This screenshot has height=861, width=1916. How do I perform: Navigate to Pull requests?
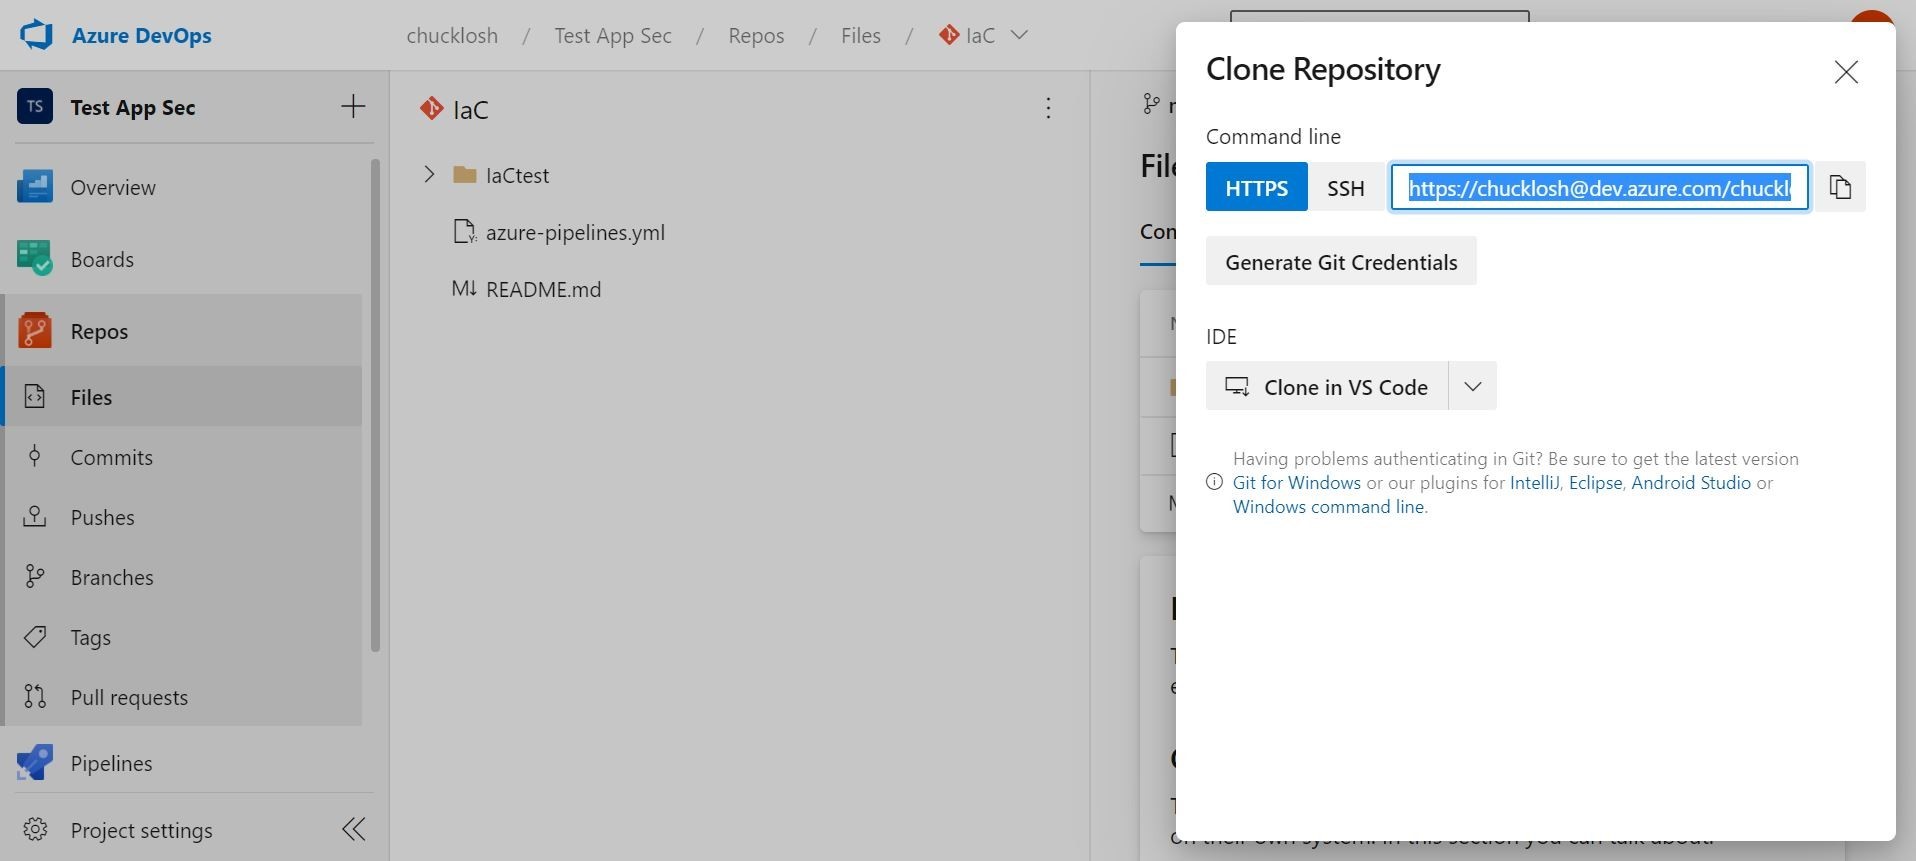[129, 697]
